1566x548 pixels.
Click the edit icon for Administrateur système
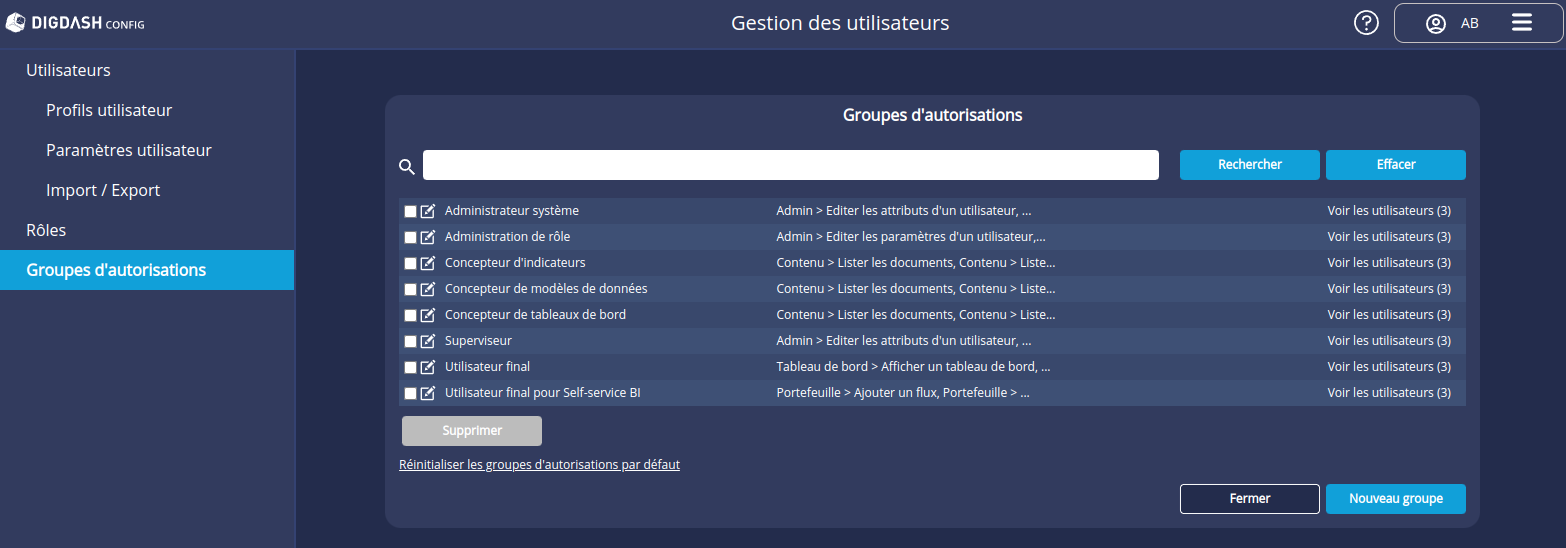(428, 211)
